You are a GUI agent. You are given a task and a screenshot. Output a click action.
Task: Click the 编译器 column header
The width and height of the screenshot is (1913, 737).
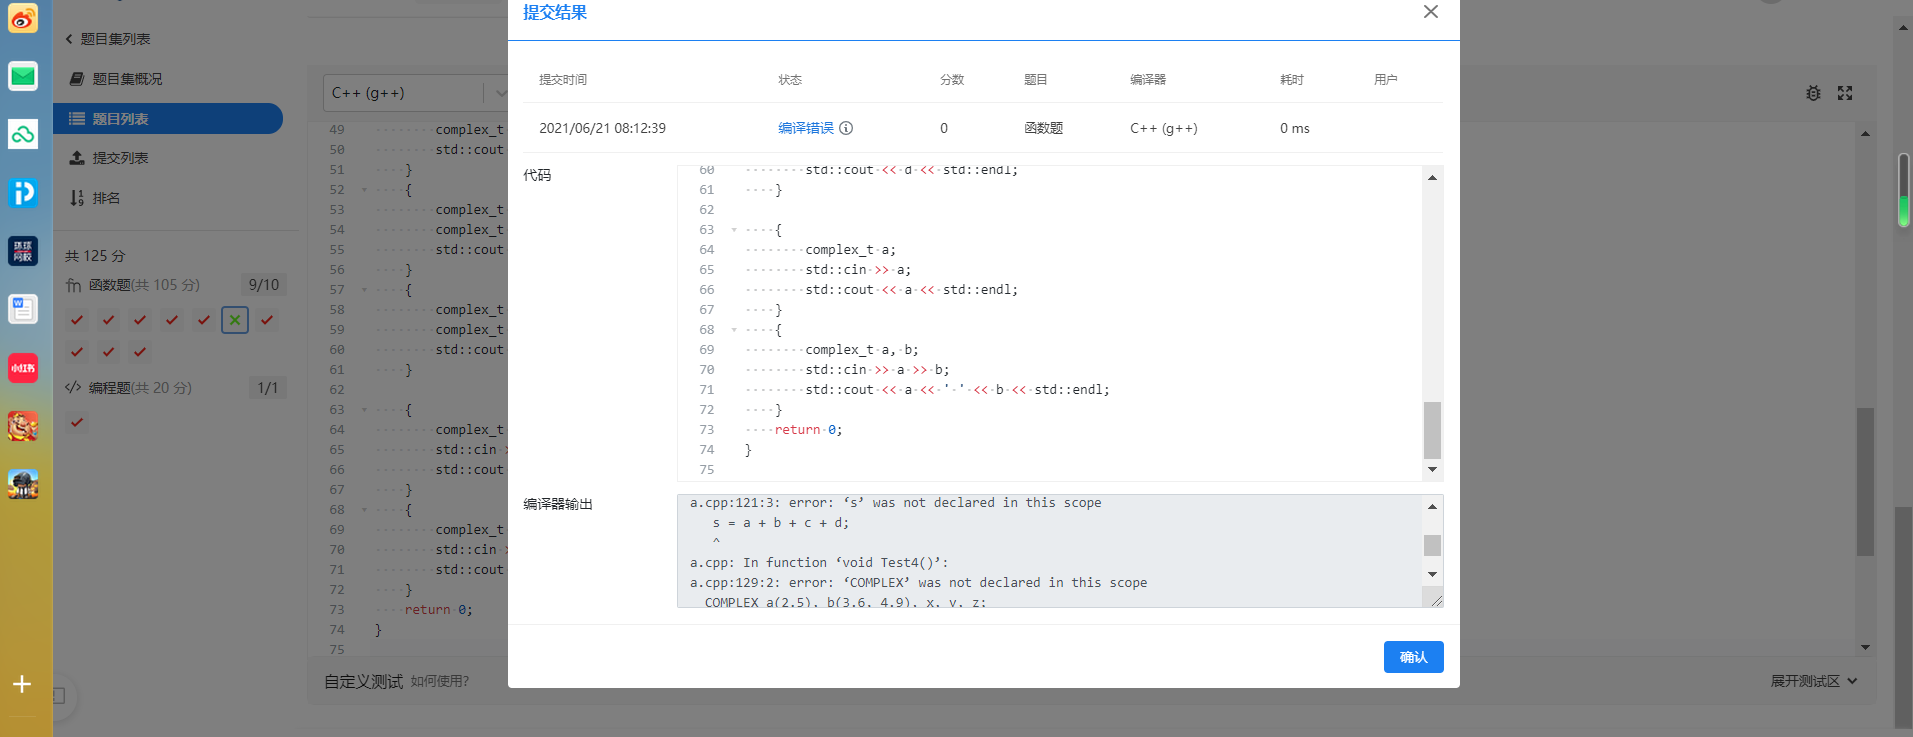click(x=1148, y=80)
